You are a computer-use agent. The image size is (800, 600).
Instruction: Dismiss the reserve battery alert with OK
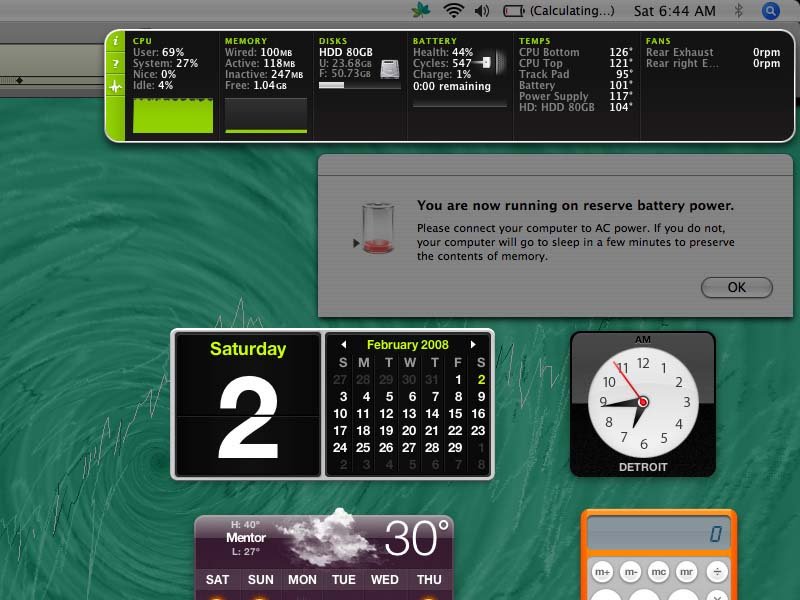(736, 287)
